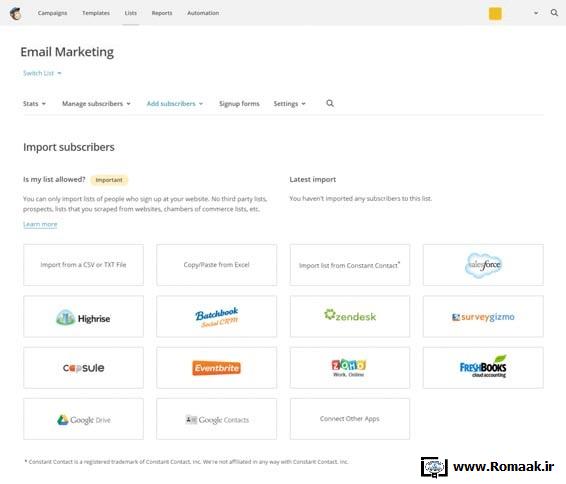
Task: Choose the Salesforce import tile
Action: click(x=483, y=265)
